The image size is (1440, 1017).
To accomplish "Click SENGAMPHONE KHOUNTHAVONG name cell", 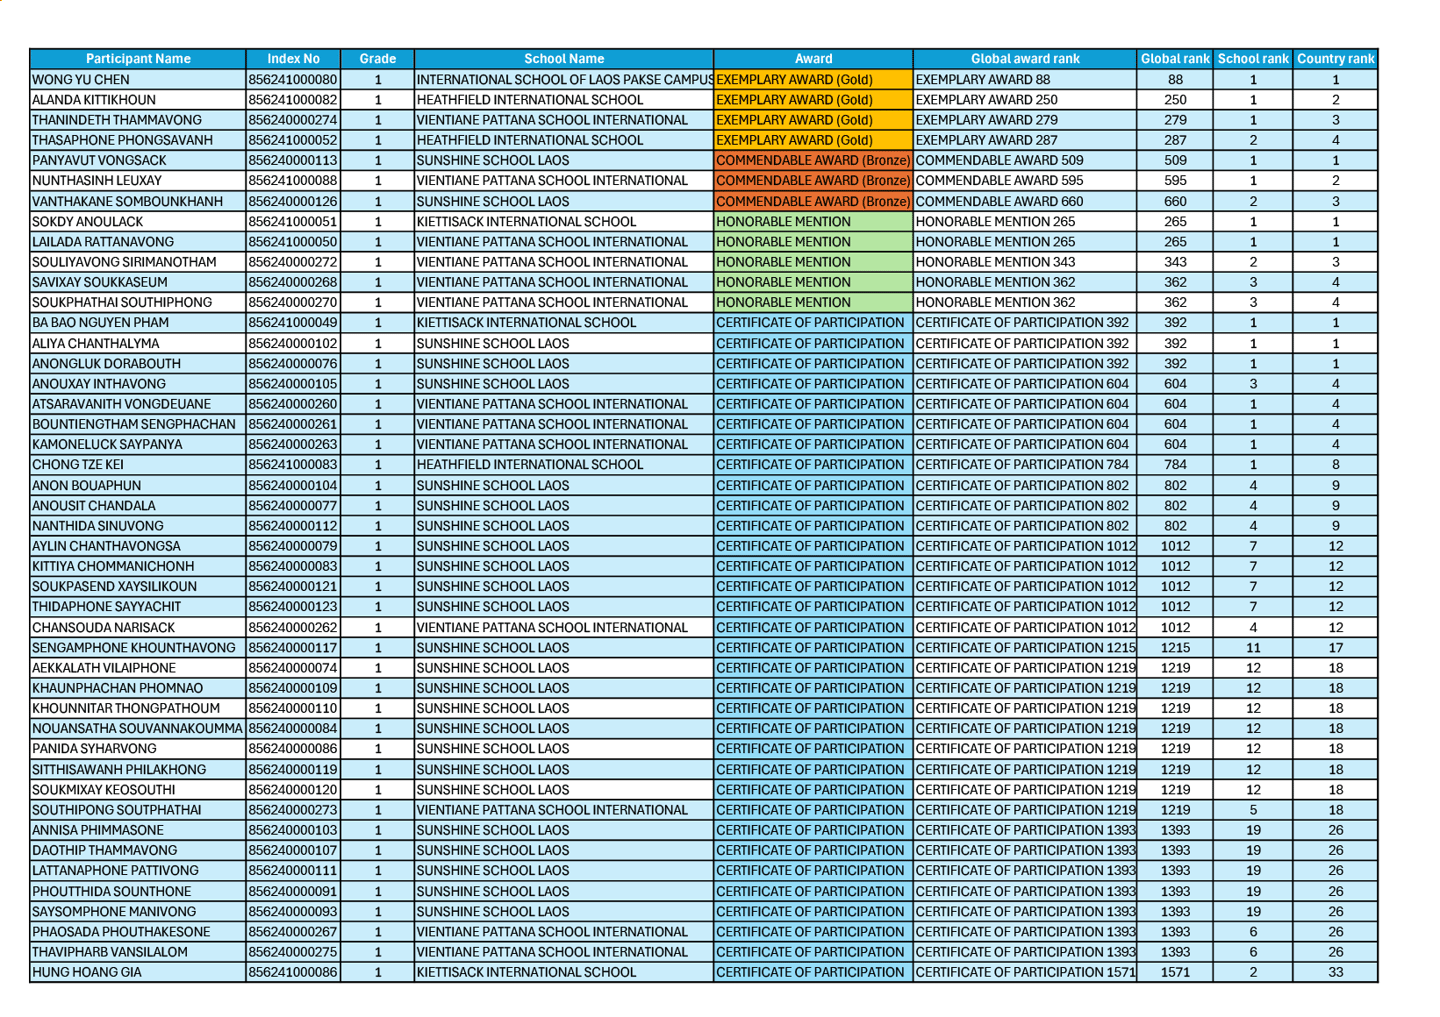I will coord(138,647).
